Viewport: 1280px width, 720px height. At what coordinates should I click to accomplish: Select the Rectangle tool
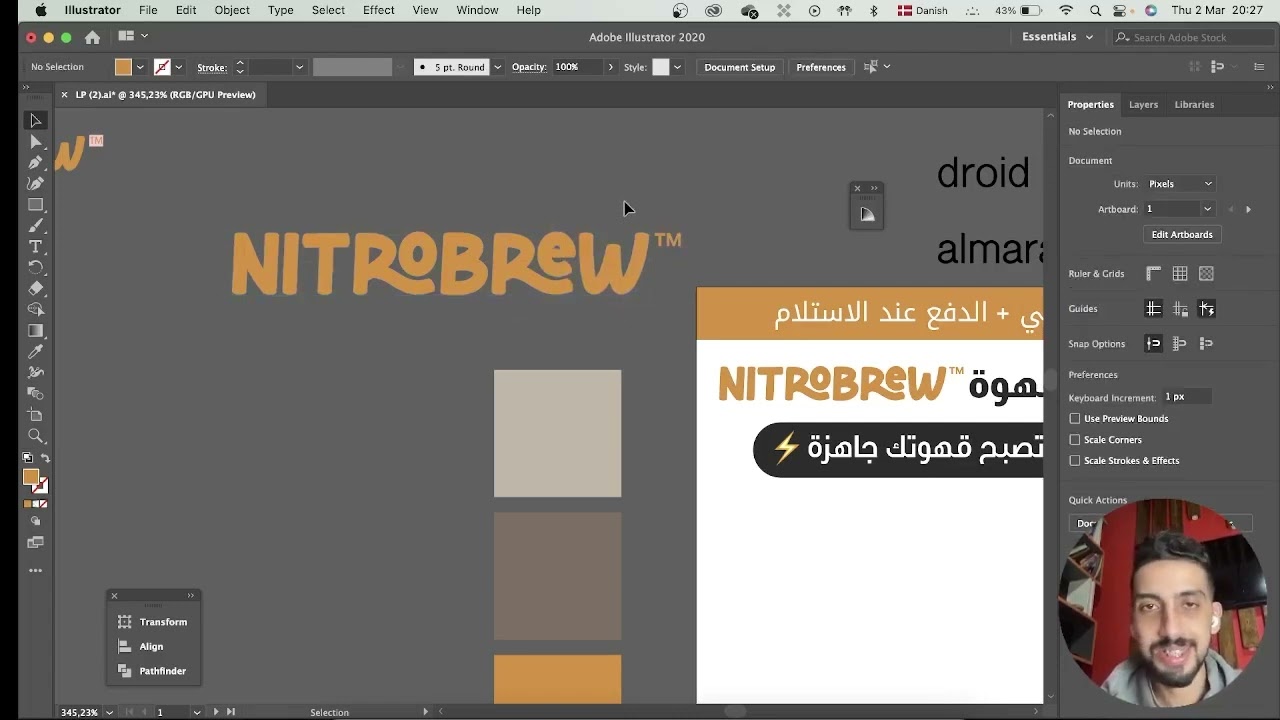[x=35, y=204]
